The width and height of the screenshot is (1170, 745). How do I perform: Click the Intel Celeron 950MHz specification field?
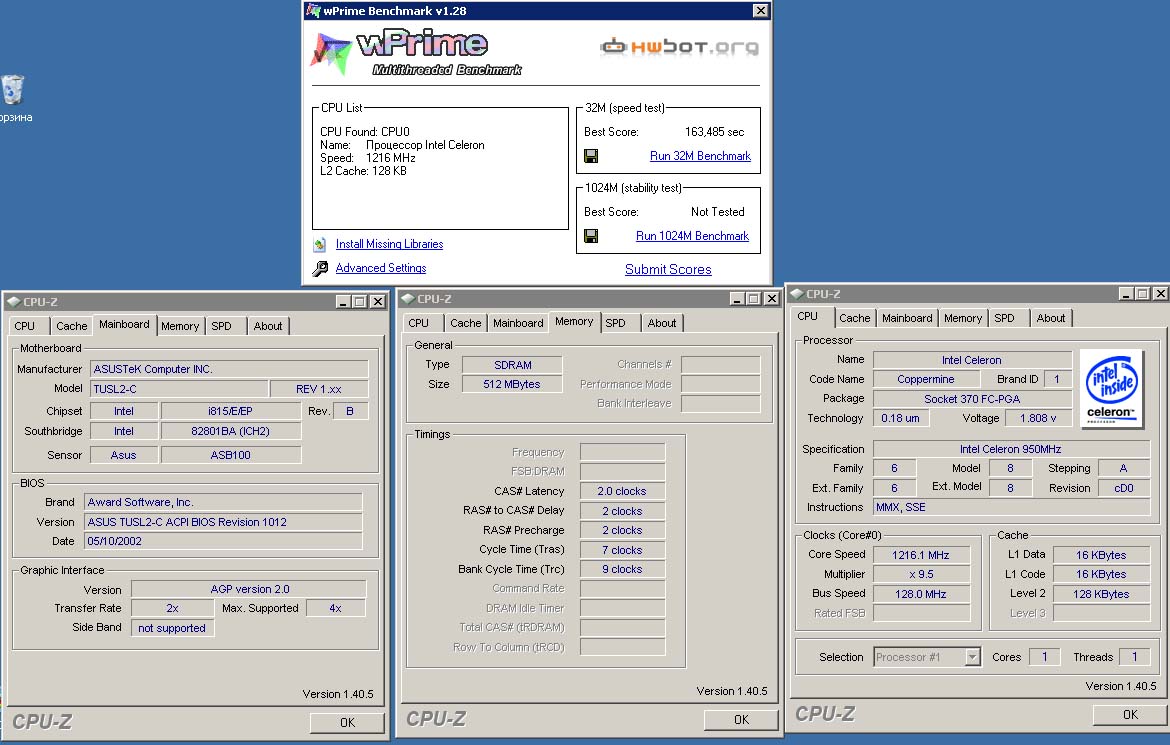tap(1011, 449)
